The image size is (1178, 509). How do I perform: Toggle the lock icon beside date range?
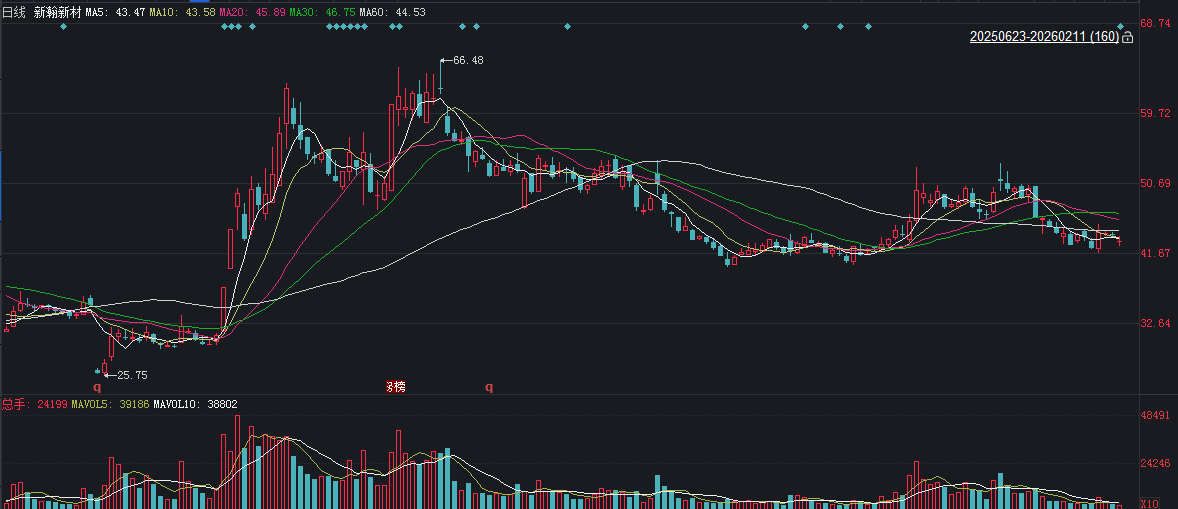[x=1128, y=37]
